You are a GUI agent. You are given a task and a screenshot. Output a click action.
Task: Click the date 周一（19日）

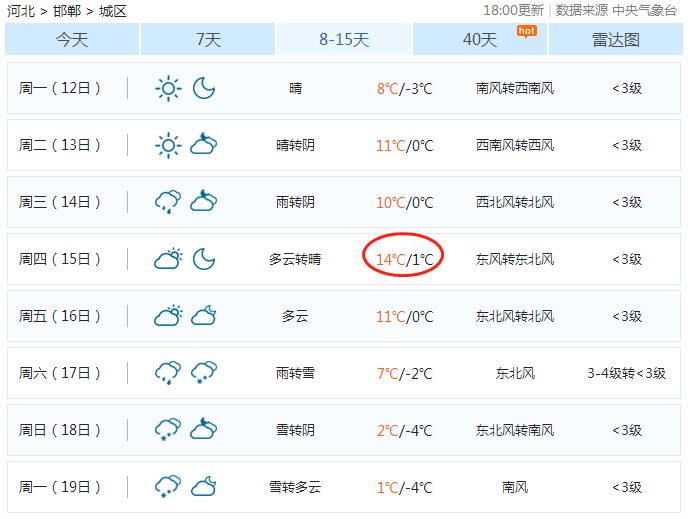pyautogui.click(x=60, y=487)
